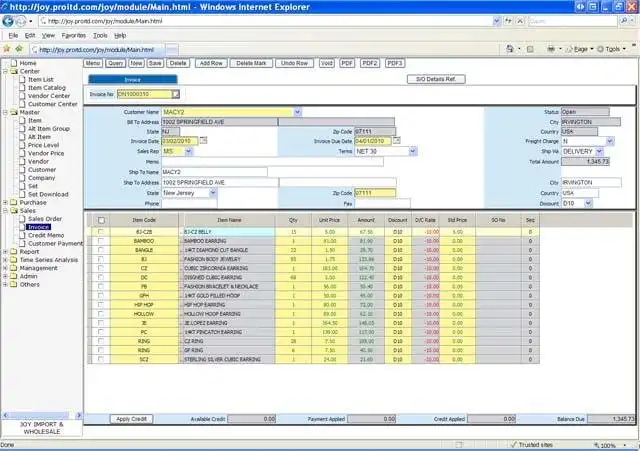The height and width of the screenshot is (451, 640).
Task: Check the BANGLE row checkbox
Action: 100,250
